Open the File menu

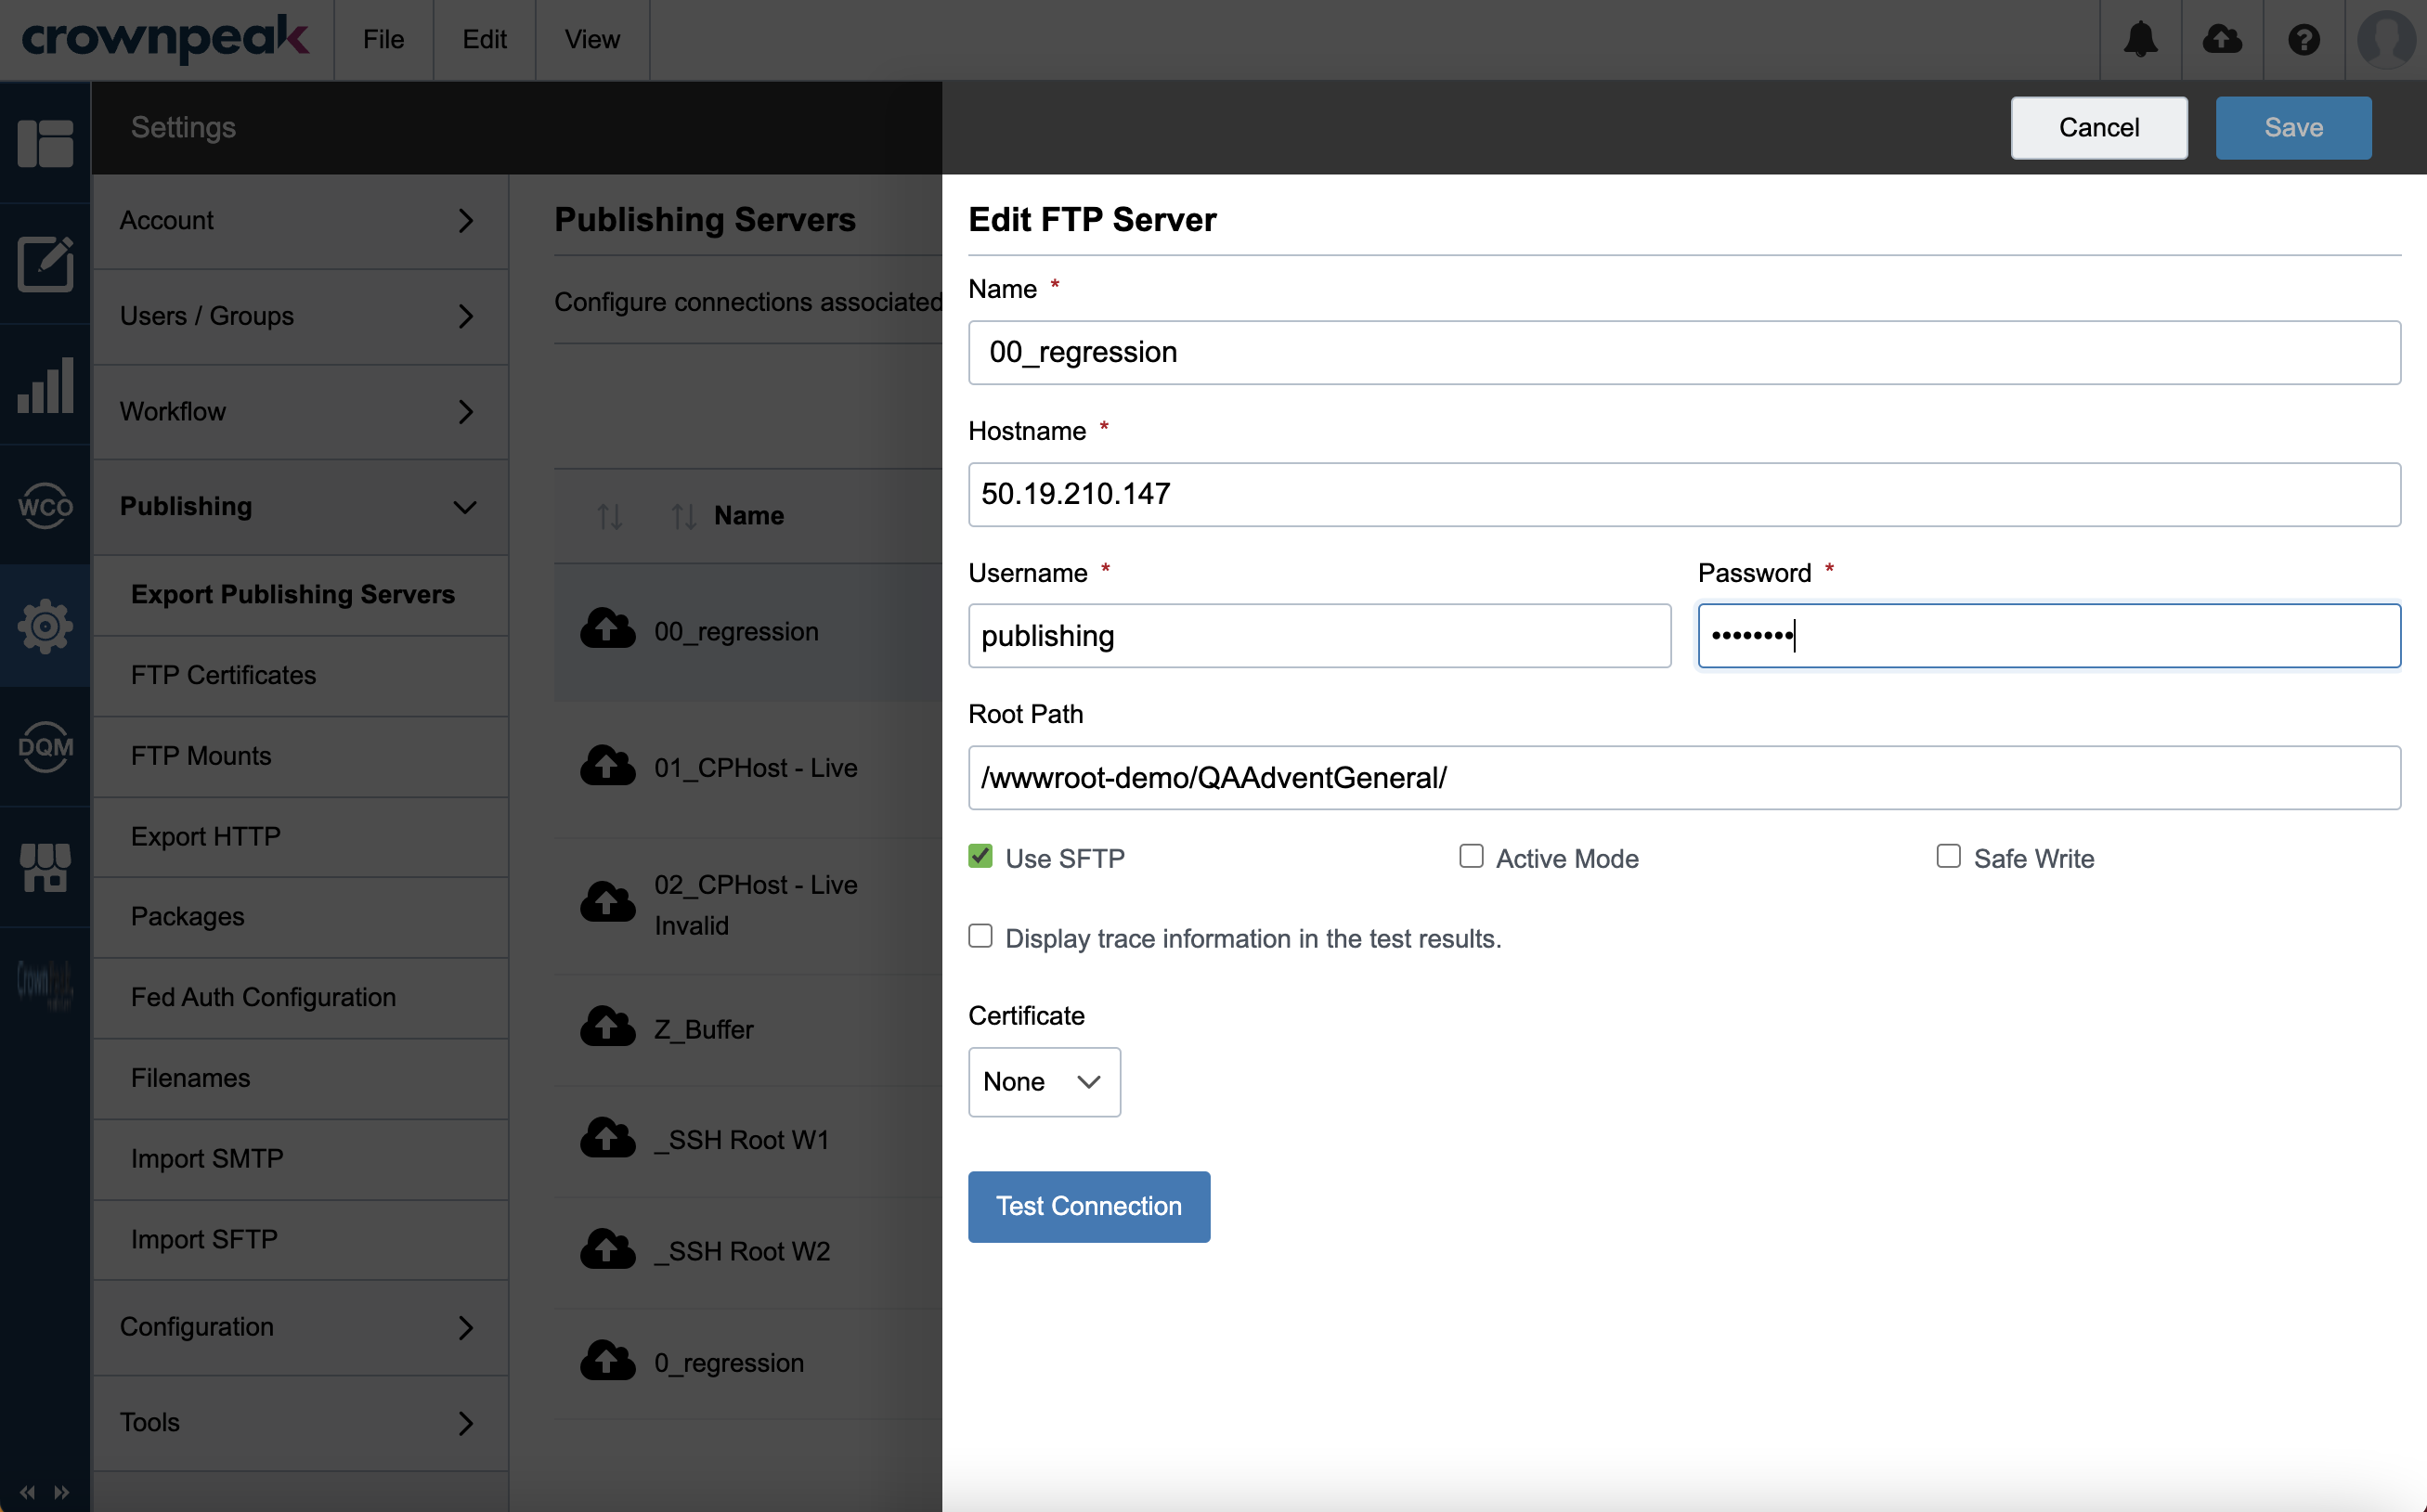tap(383, 40)
